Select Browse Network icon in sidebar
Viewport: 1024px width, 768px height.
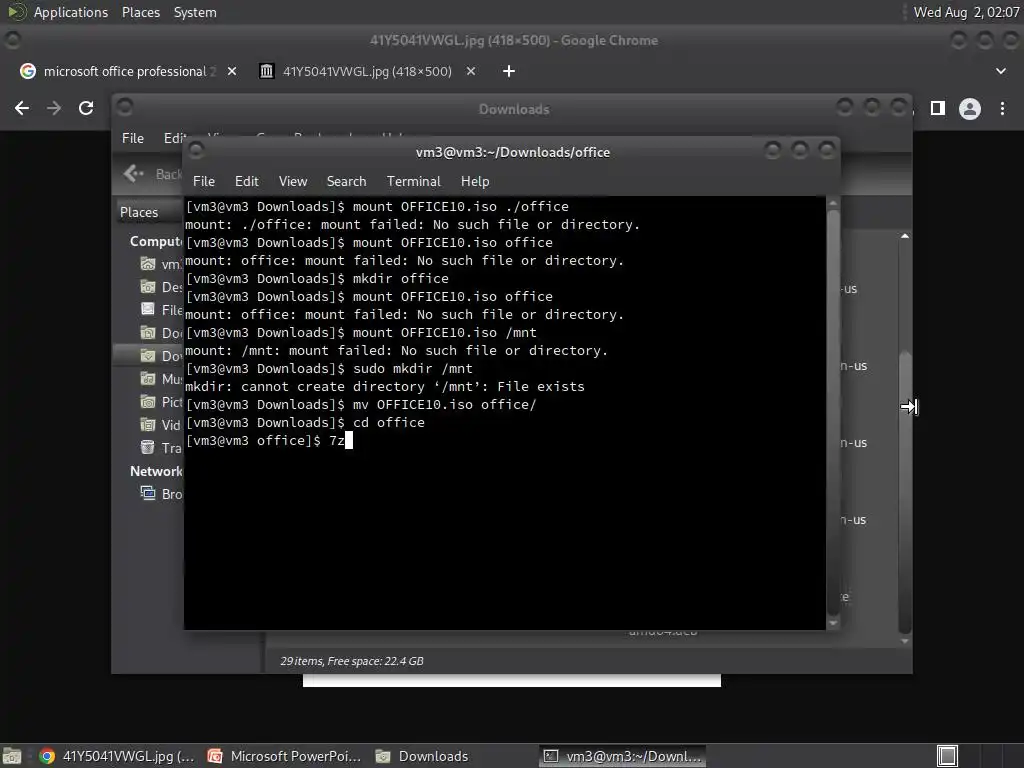[148, 494]
